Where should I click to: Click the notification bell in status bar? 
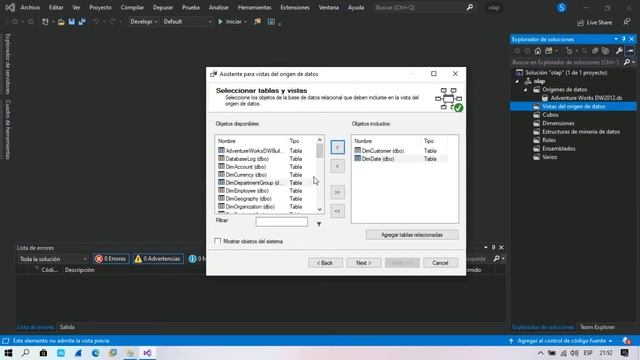point(626,341)
